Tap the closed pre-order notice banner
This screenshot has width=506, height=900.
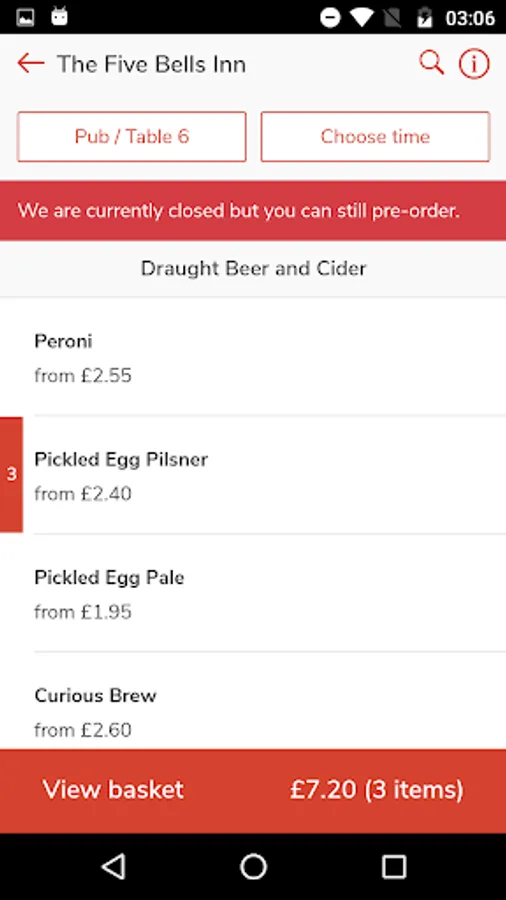[253, 211]
